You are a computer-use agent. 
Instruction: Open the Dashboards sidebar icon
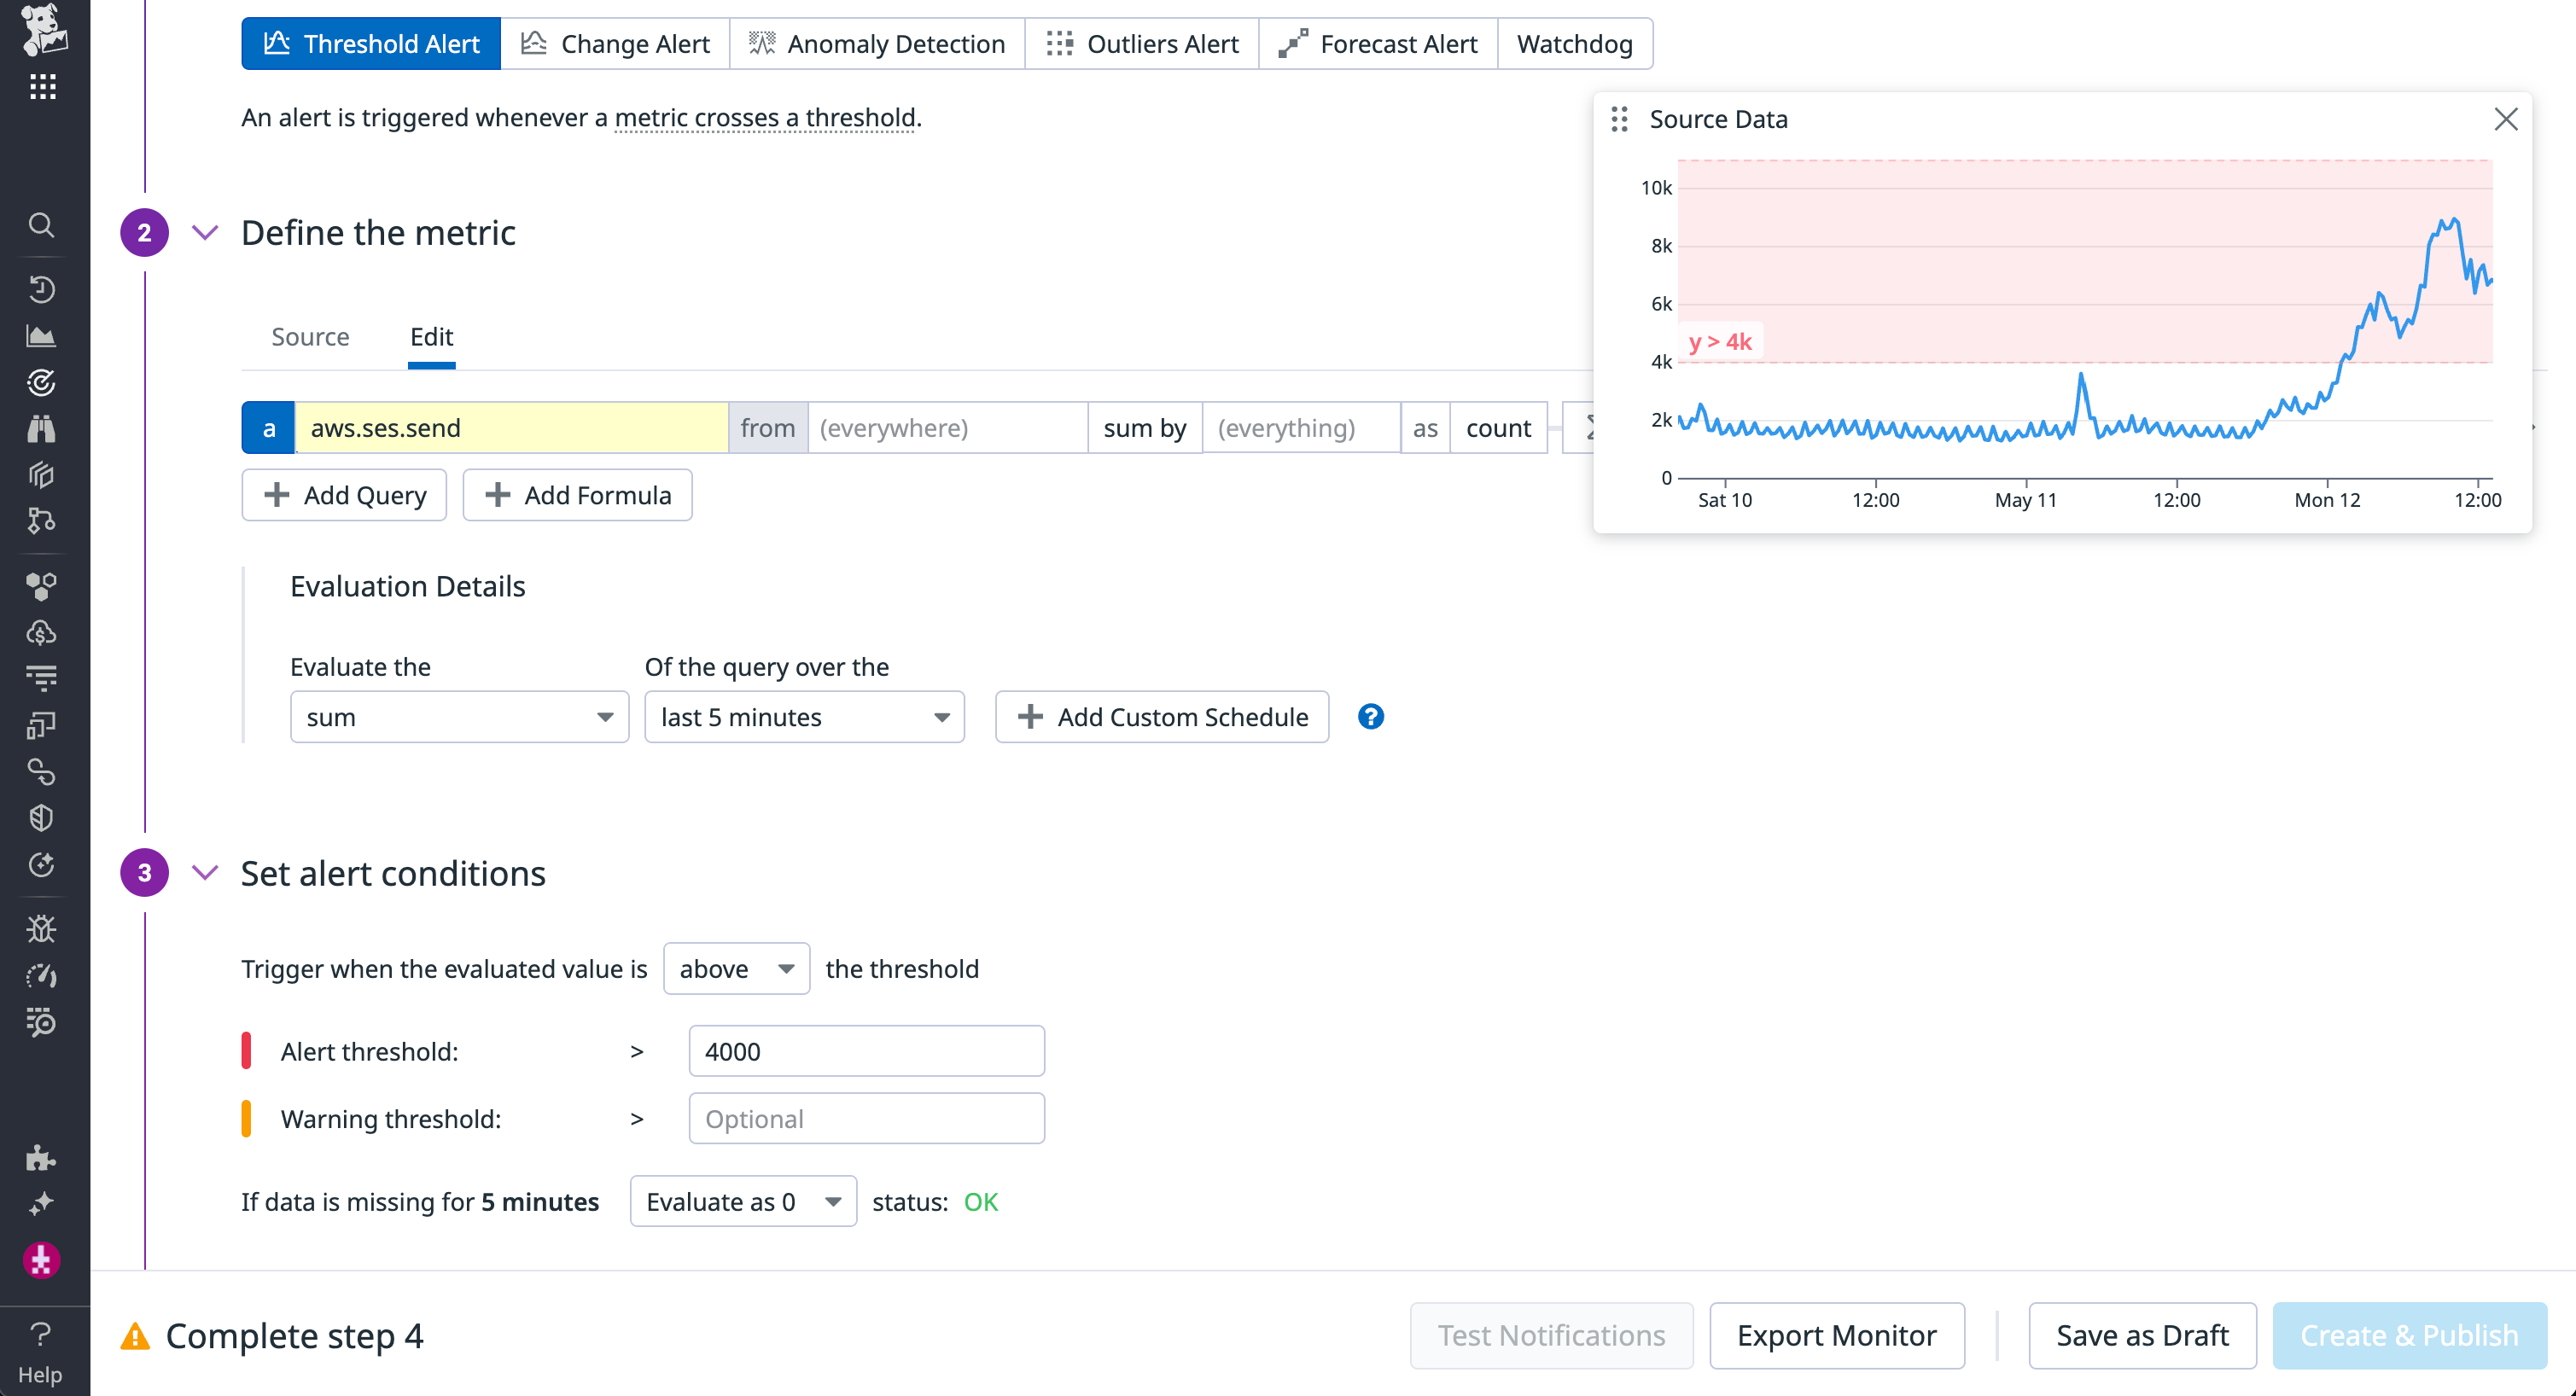click(41, 336)
